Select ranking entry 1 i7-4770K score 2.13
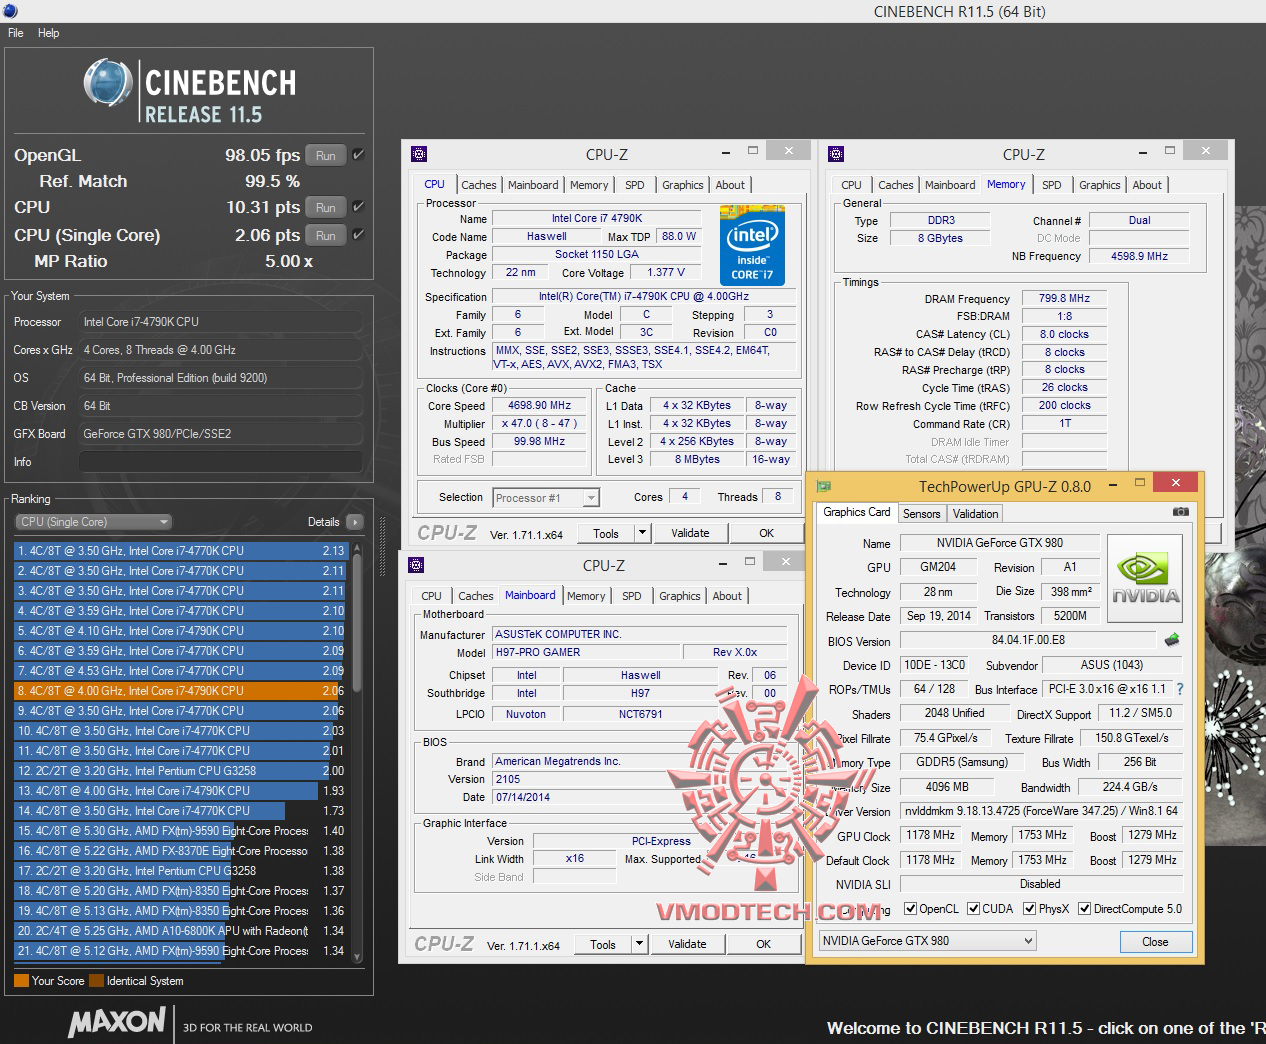This screenshot has height=1044, width=1266. [x=180, y=551]
